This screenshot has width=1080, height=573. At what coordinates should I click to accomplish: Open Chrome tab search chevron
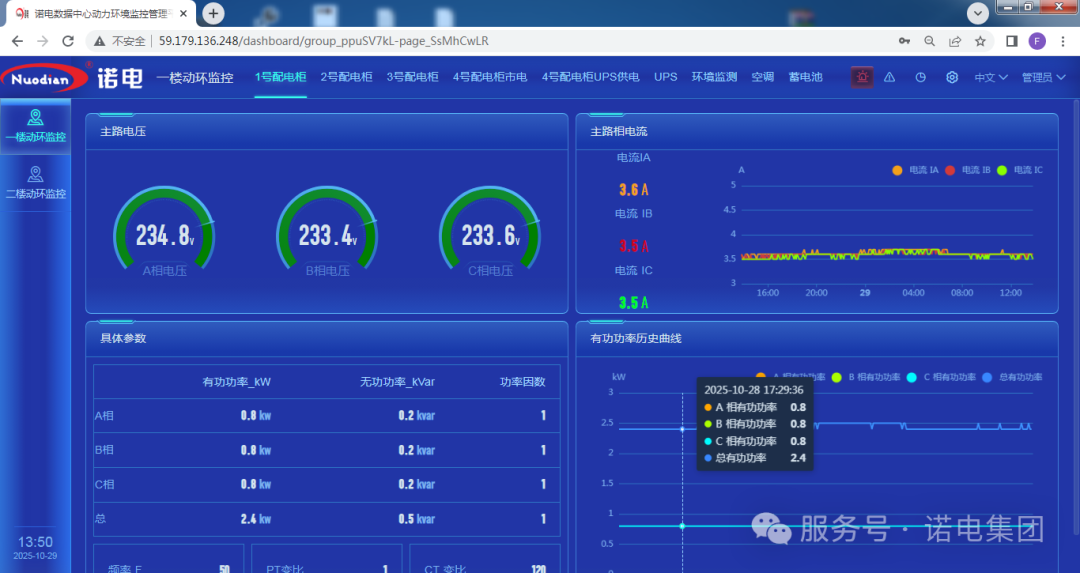(x=980, y=12)
